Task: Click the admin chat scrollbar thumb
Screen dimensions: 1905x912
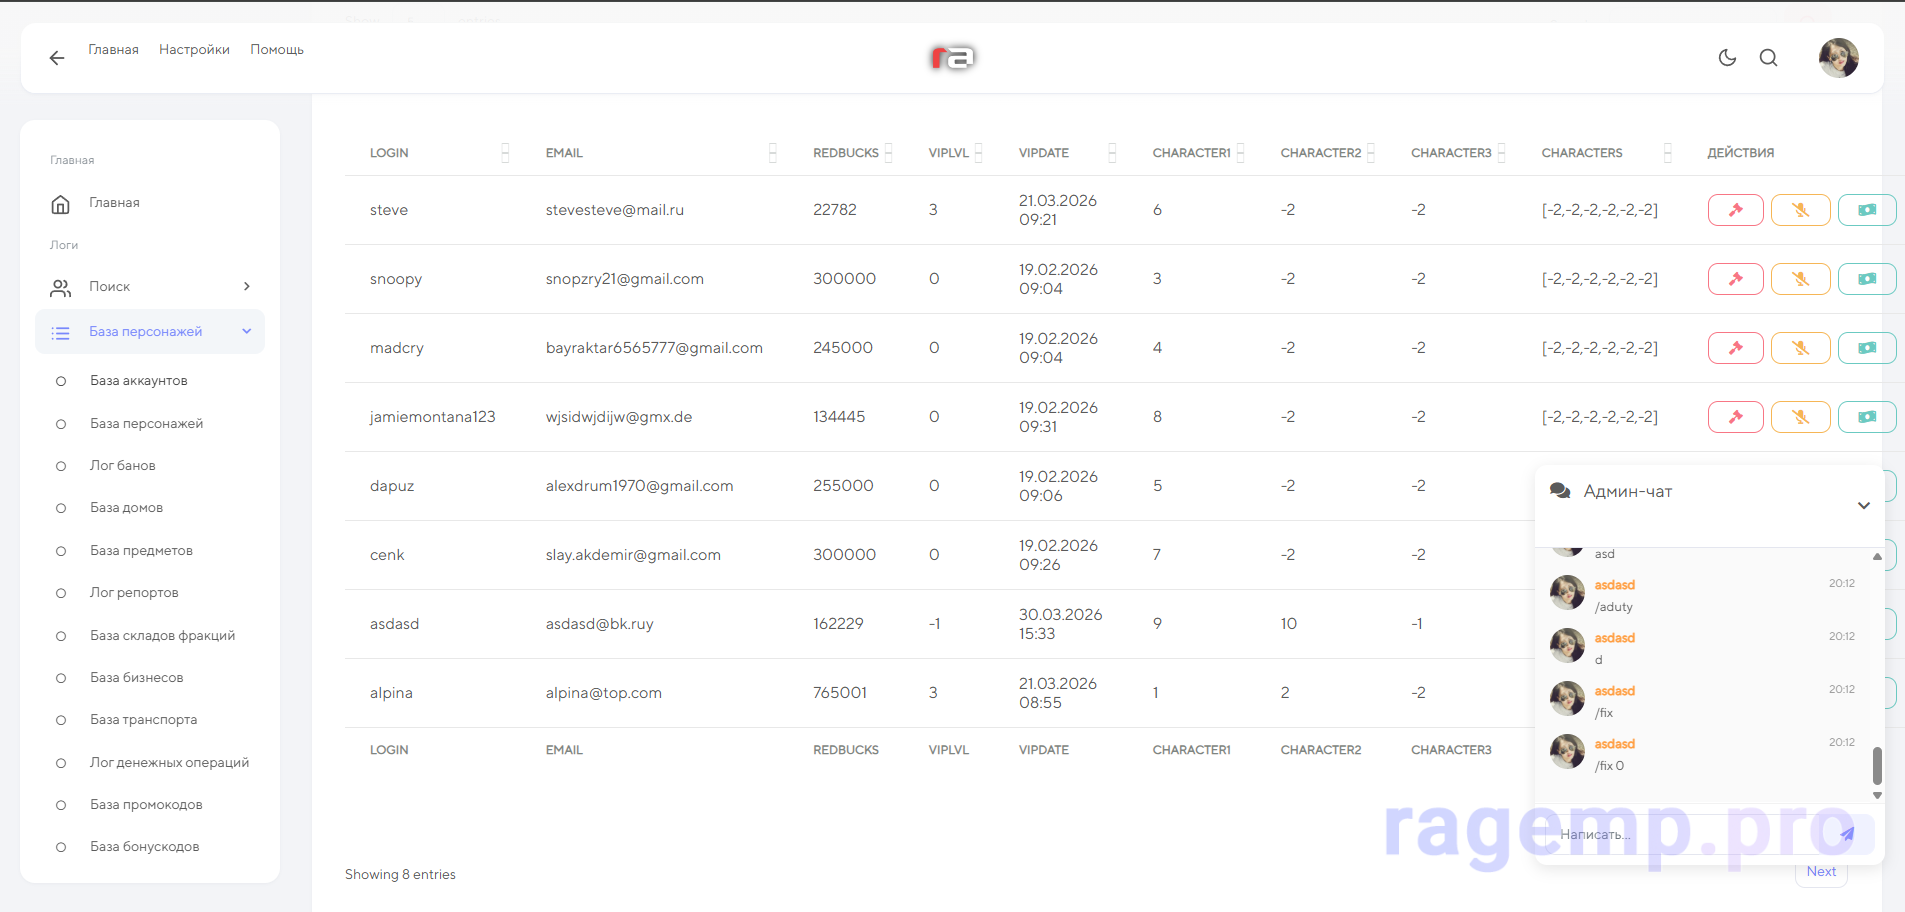Action: [1877, 766]
